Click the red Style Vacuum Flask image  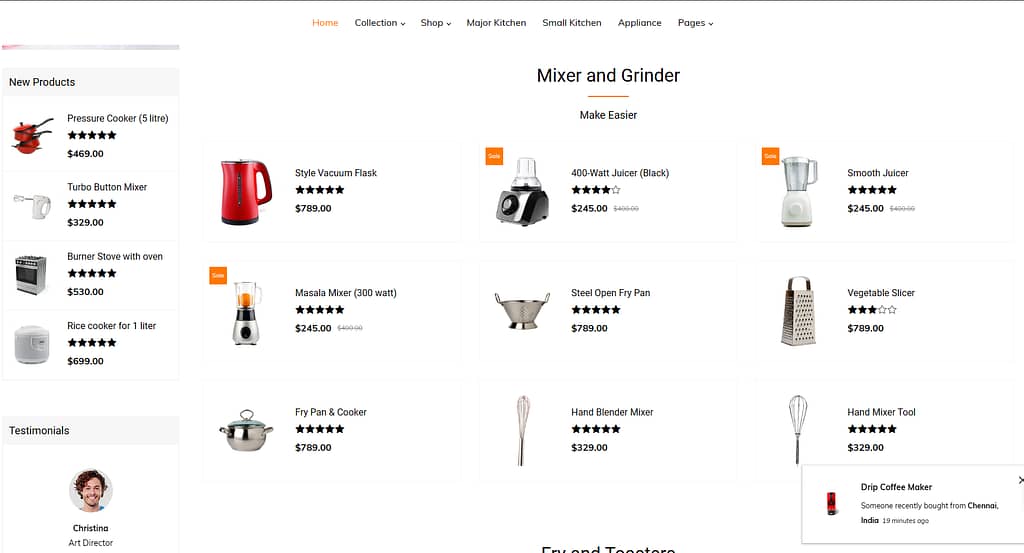(x=246, y=191)
